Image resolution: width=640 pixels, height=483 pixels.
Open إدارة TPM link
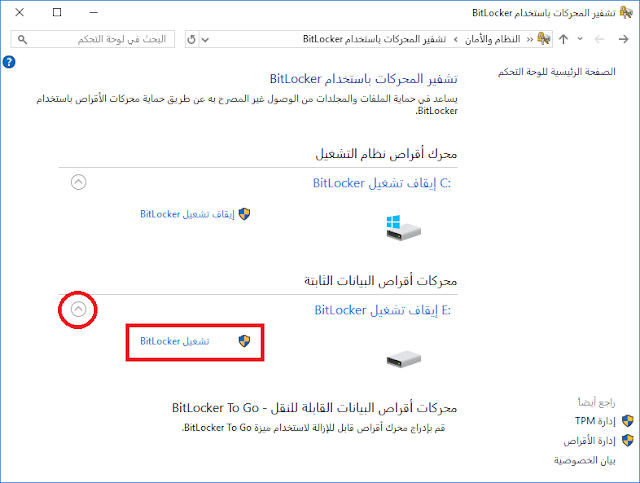[595, 421]
